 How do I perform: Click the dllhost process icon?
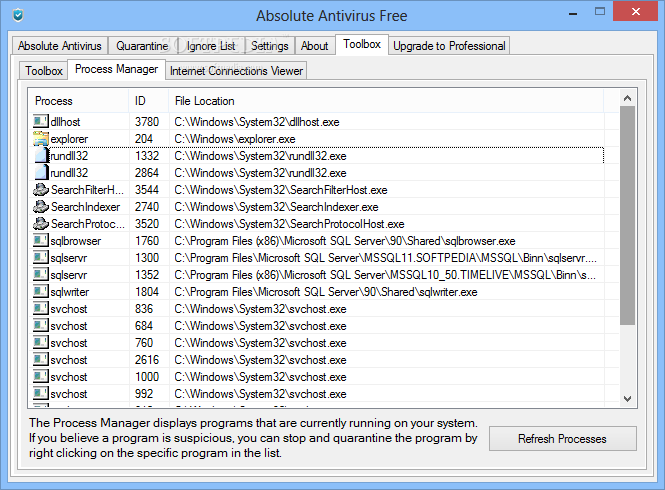pos(41,122)
